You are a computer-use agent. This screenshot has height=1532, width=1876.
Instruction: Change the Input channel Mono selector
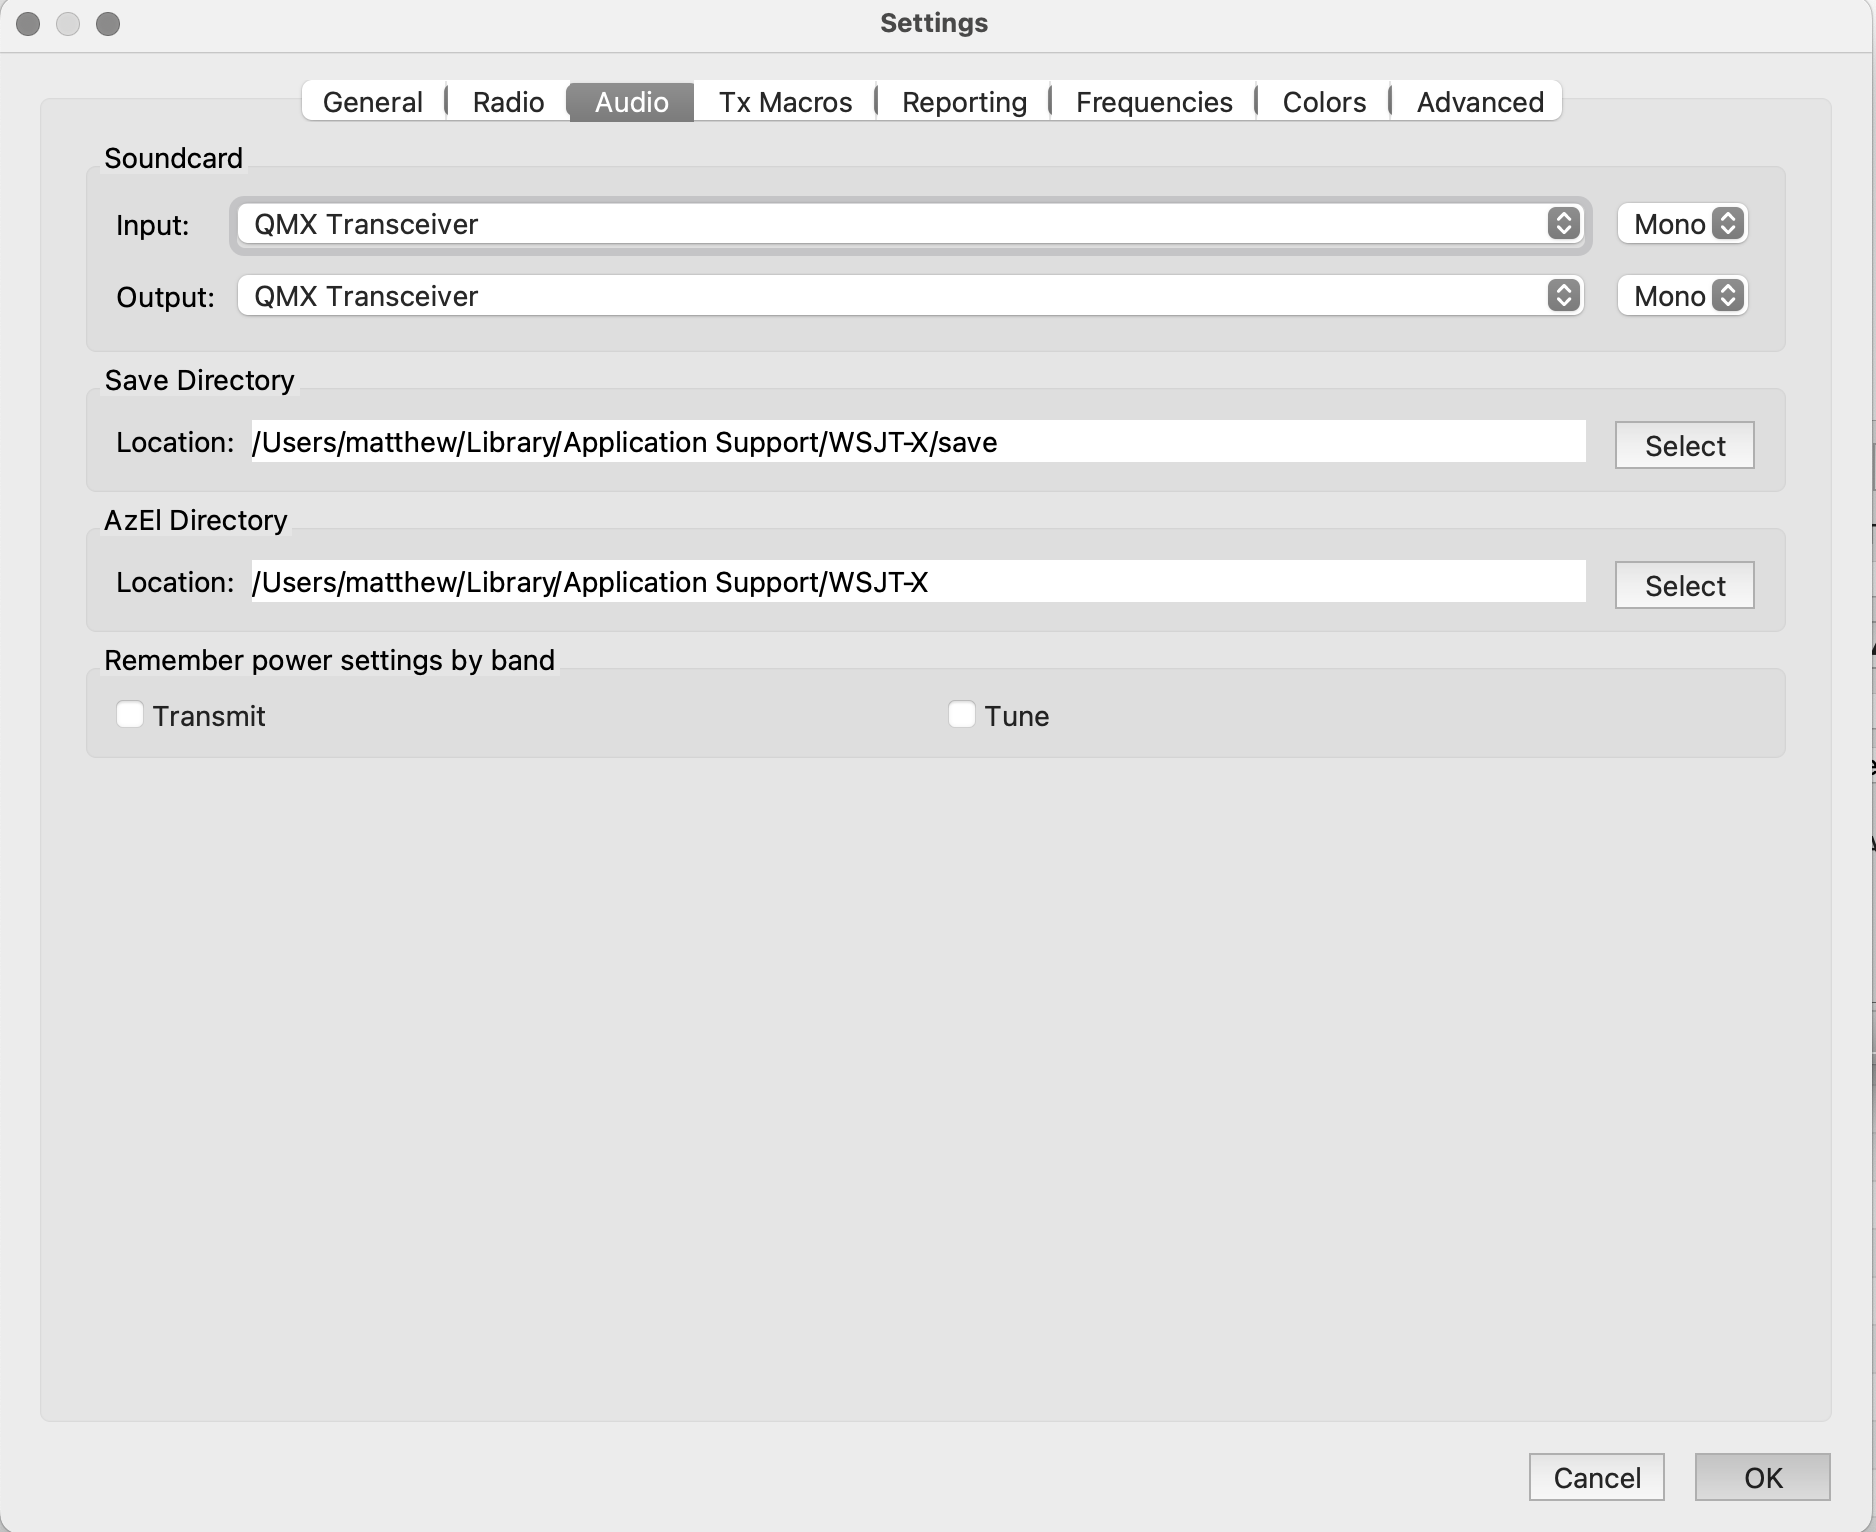coord(1683,224)
